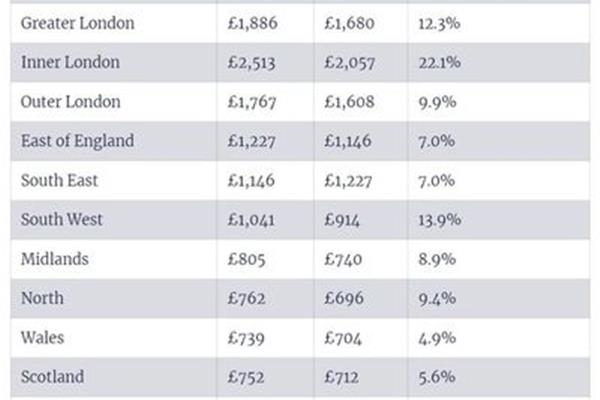Select the Midlands row label
Screen dimensions: 600x400
[55, 259]
